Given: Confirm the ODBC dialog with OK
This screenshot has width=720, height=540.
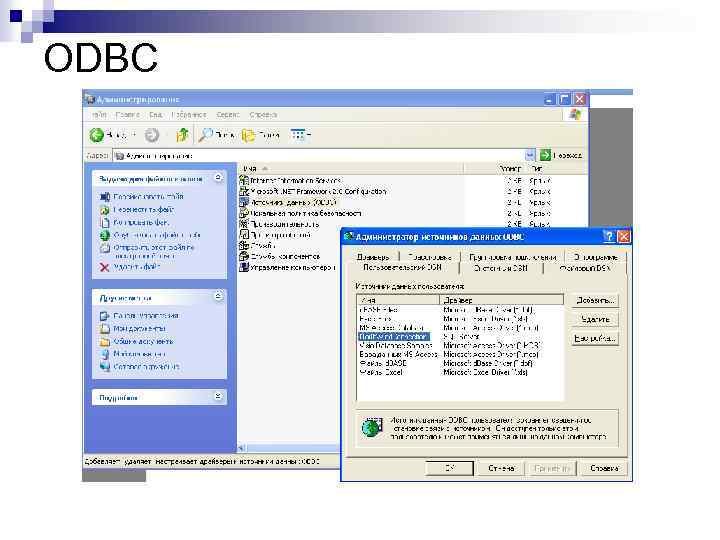Looking at the screenshot, I should (x=450, y=468).
